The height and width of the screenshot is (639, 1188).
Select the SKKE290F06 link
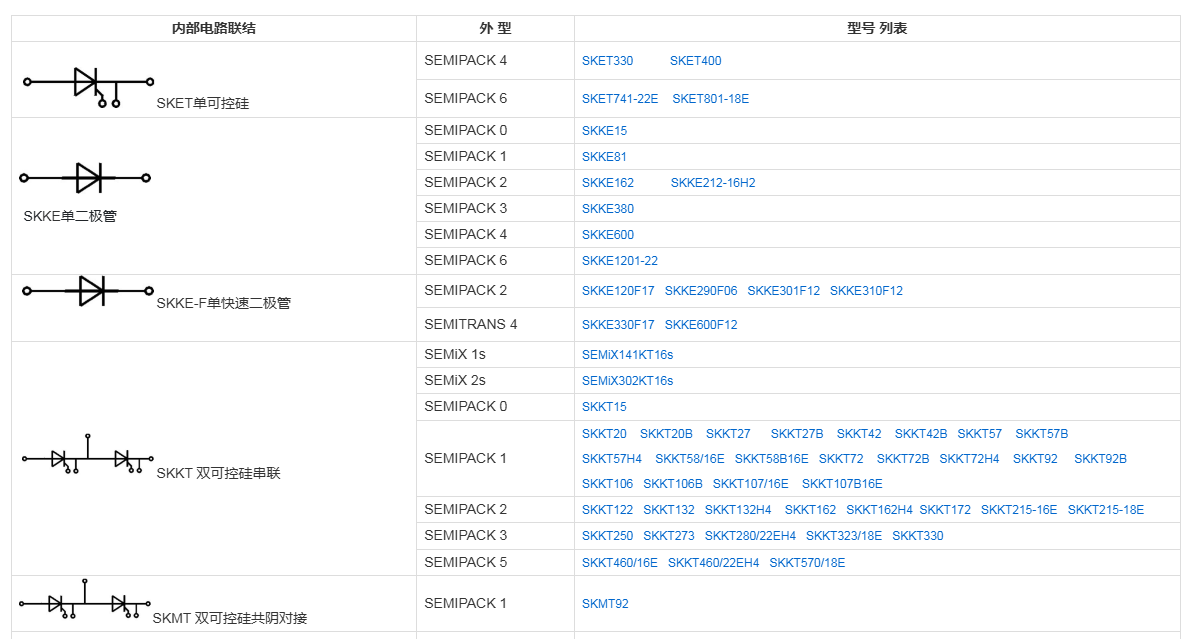pyautogui.click(x=700, y=291)
